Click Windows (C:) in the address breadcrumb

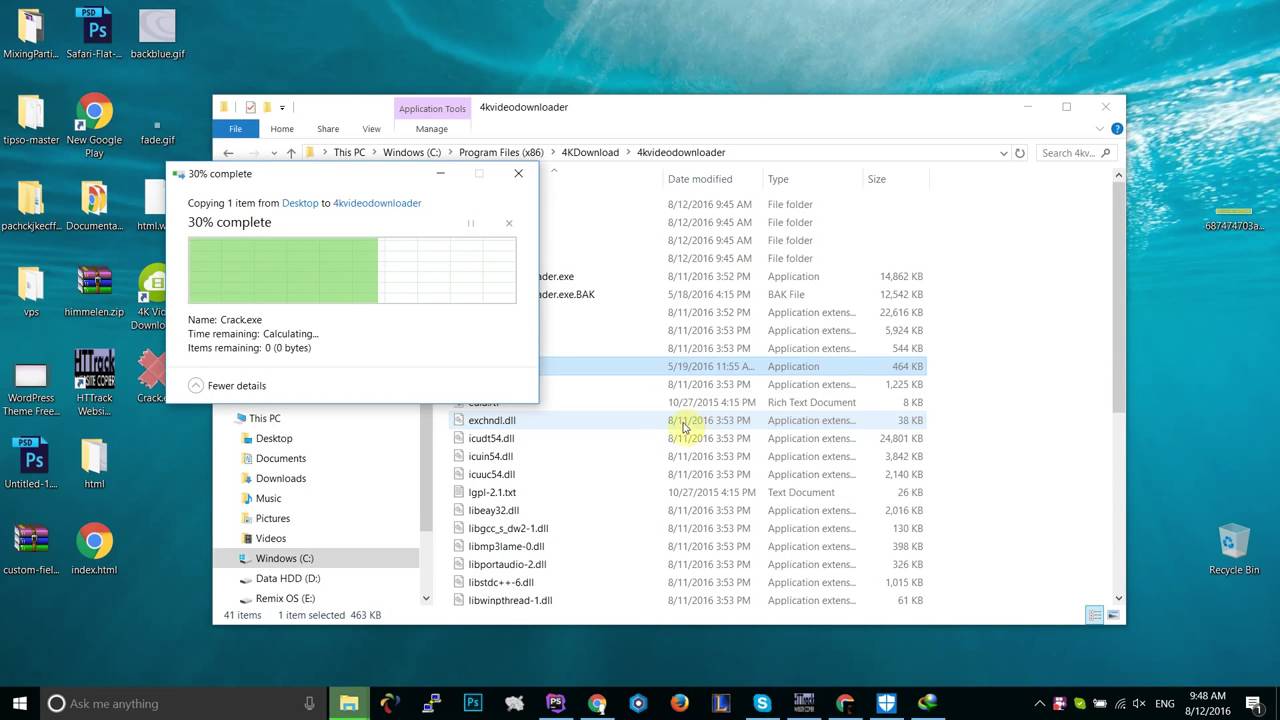(x=412, y=153)
